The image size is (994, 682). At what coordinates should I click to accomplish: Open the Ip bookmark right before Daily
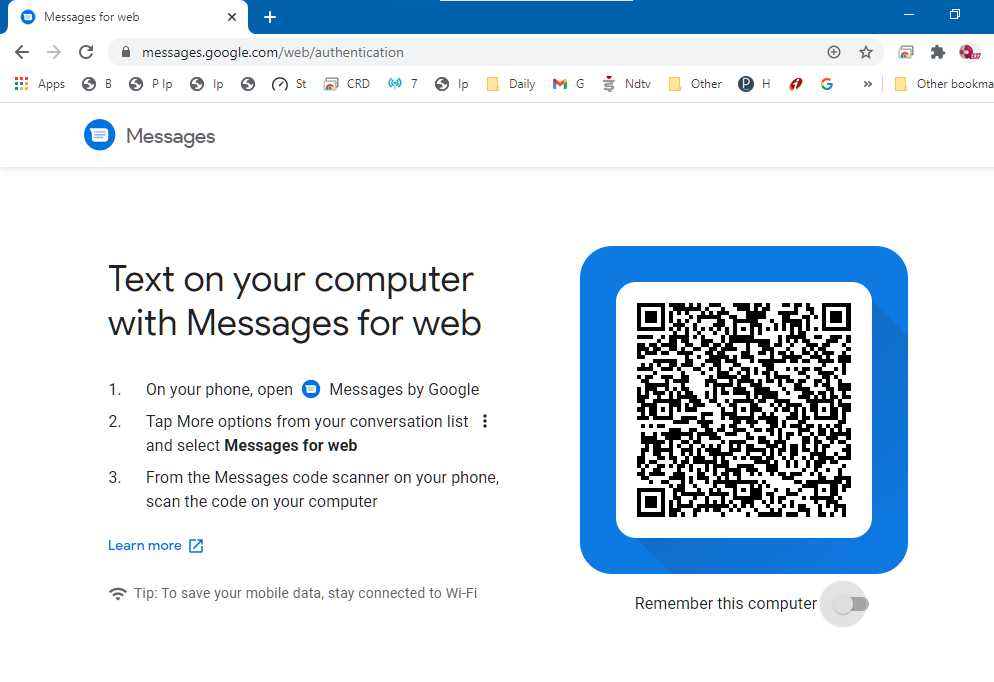coord(451,84)
